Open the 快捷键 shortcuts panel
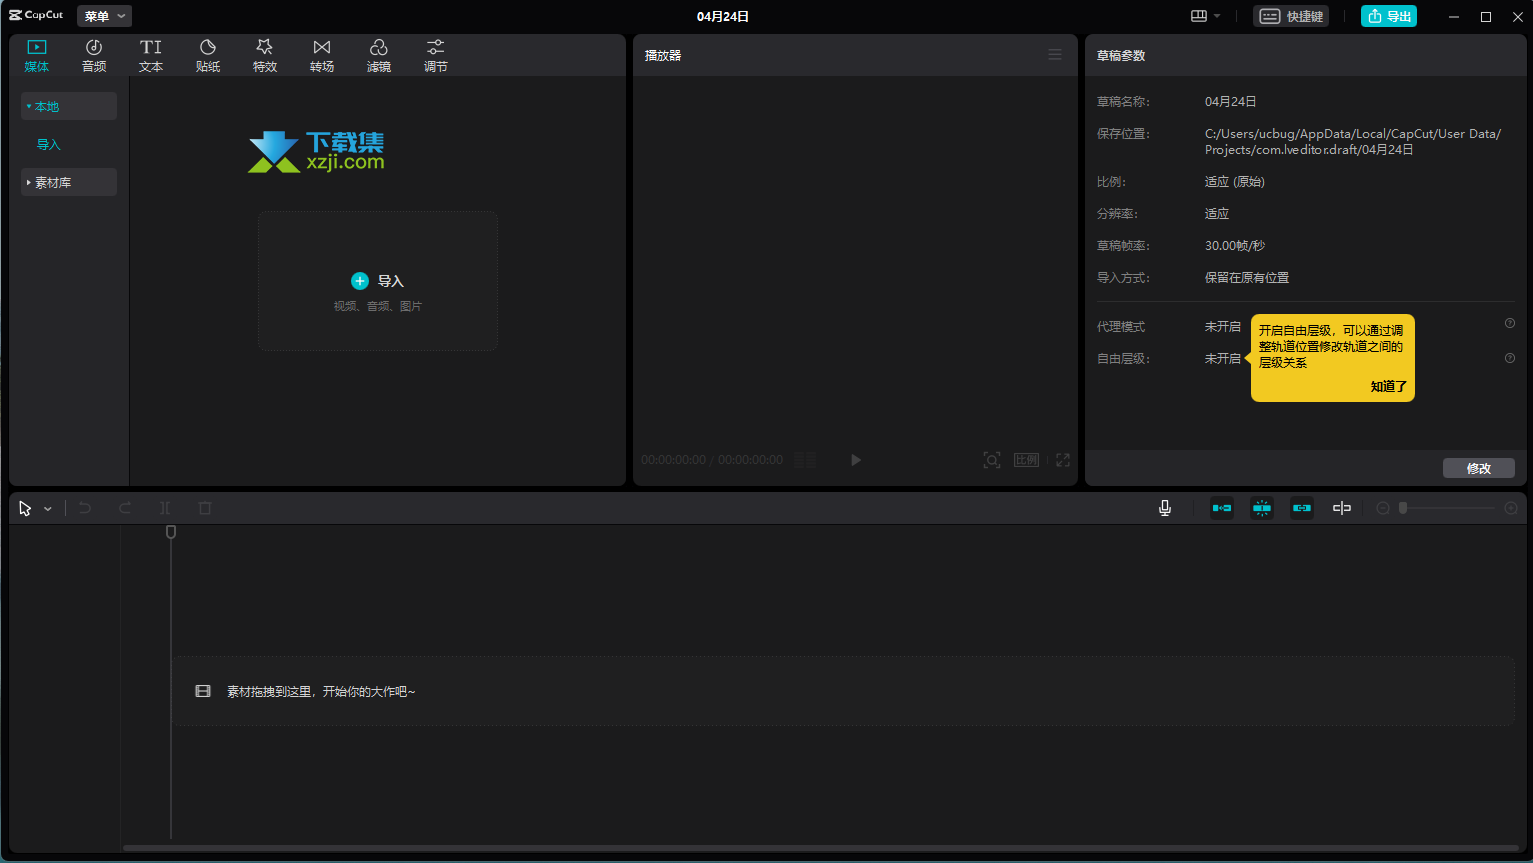The width and height of the screenshot is (1533, 863). click(1291, 16)
